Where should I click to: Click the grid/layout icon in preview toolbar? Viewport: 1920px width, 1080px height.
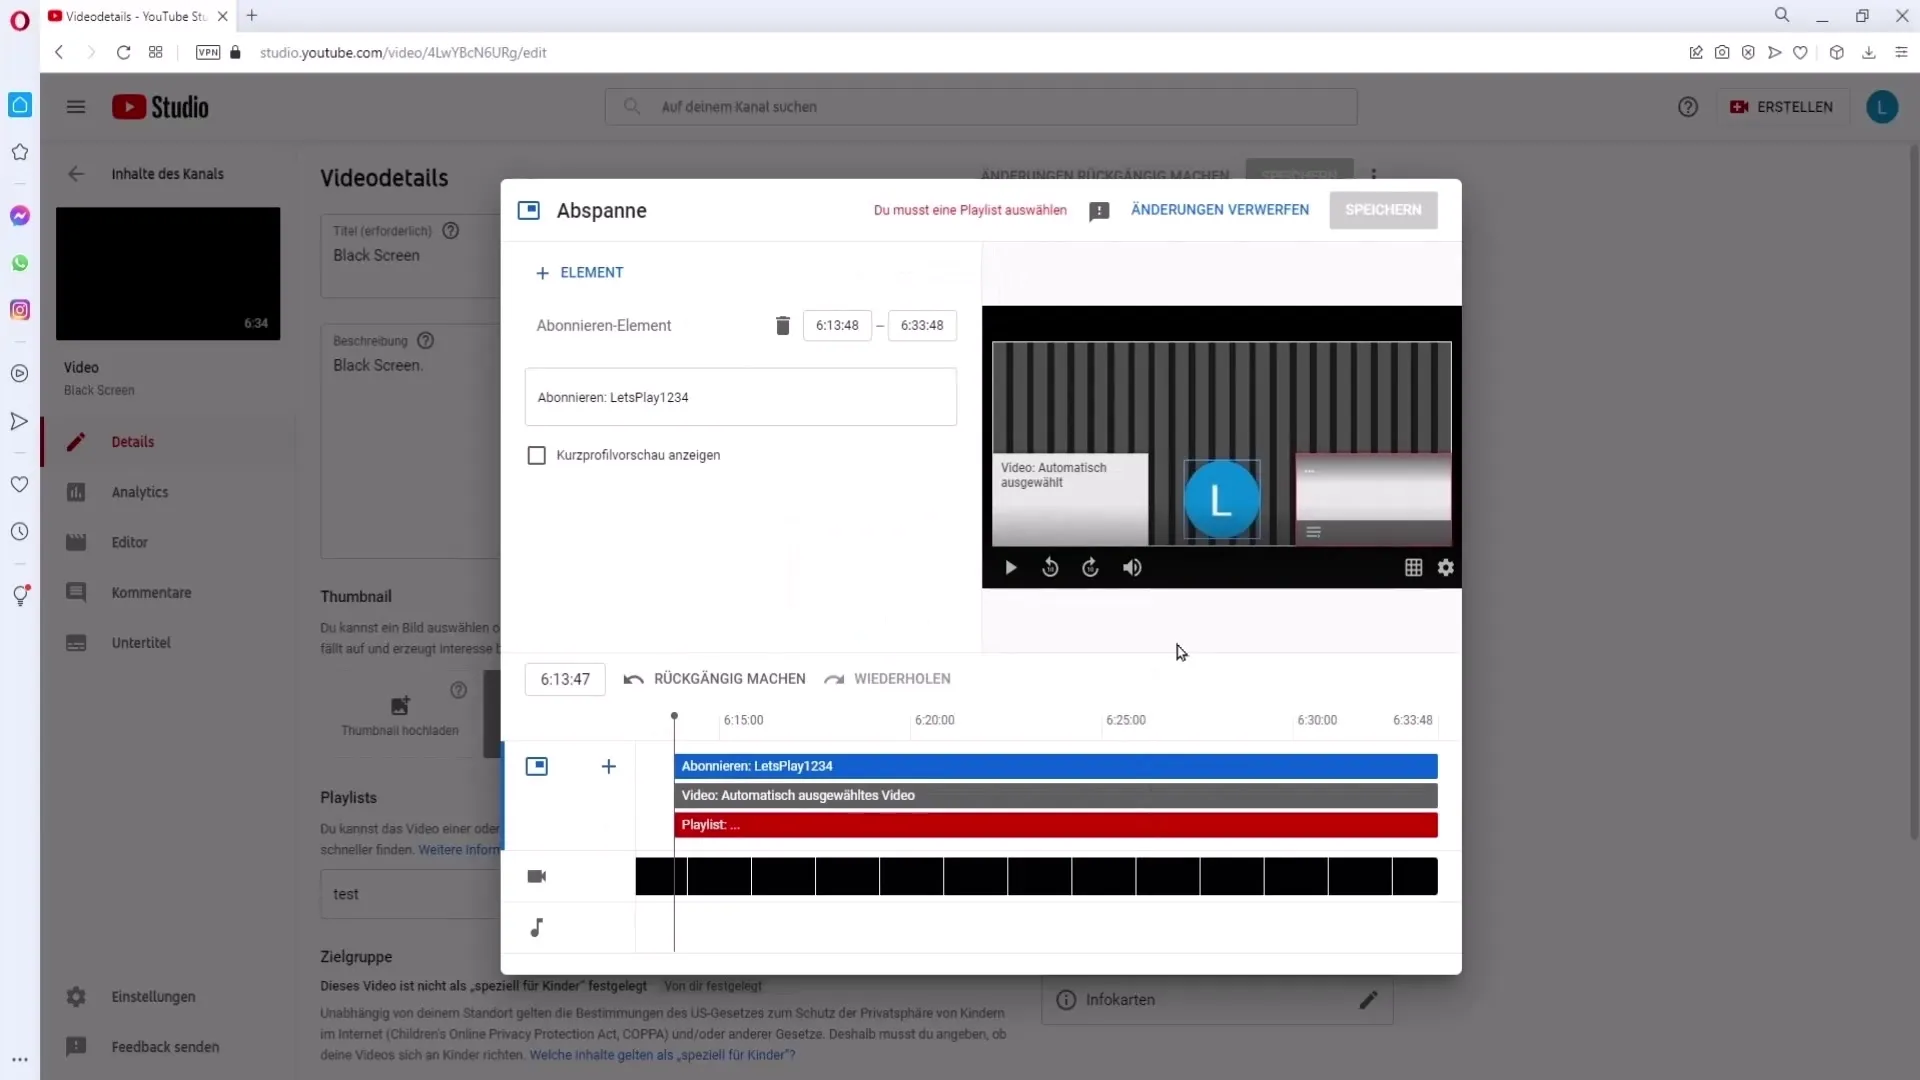(1412, 567)
